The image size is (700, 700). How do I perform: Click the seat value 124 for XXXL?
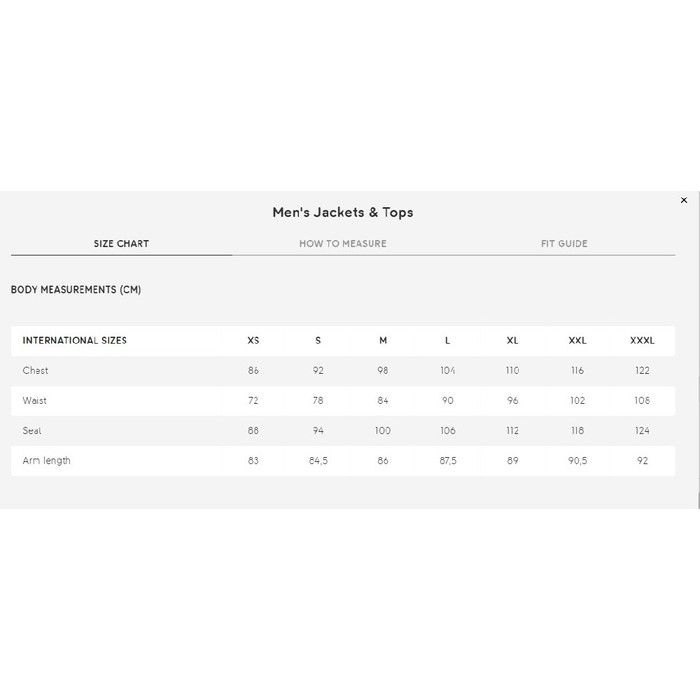(642, 431)
